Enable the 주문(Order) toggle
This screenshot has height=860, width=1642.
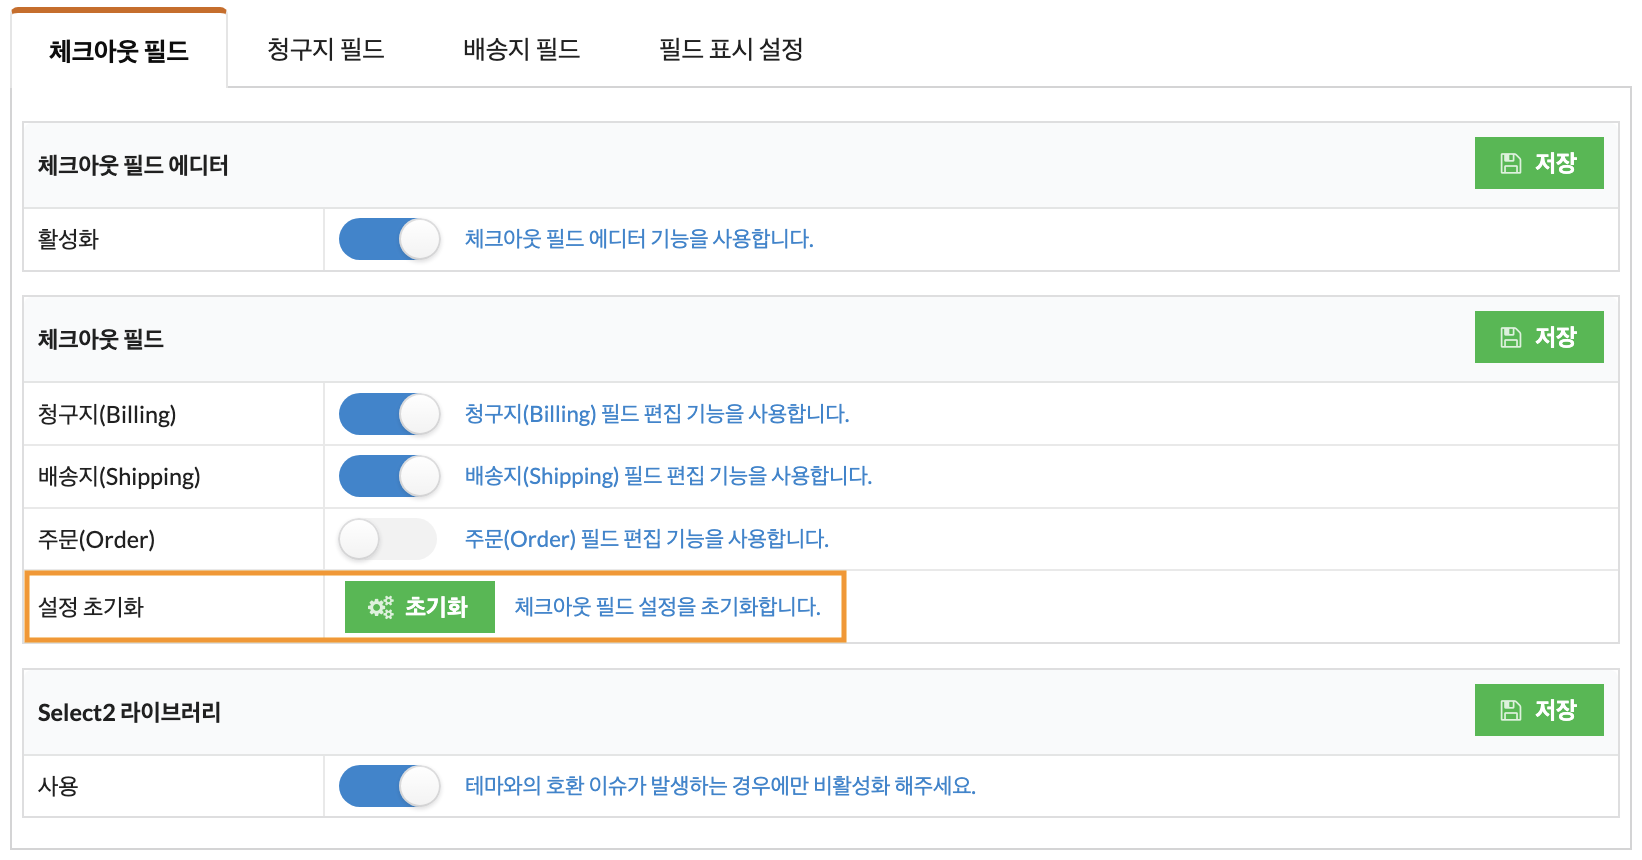point(388,539)
